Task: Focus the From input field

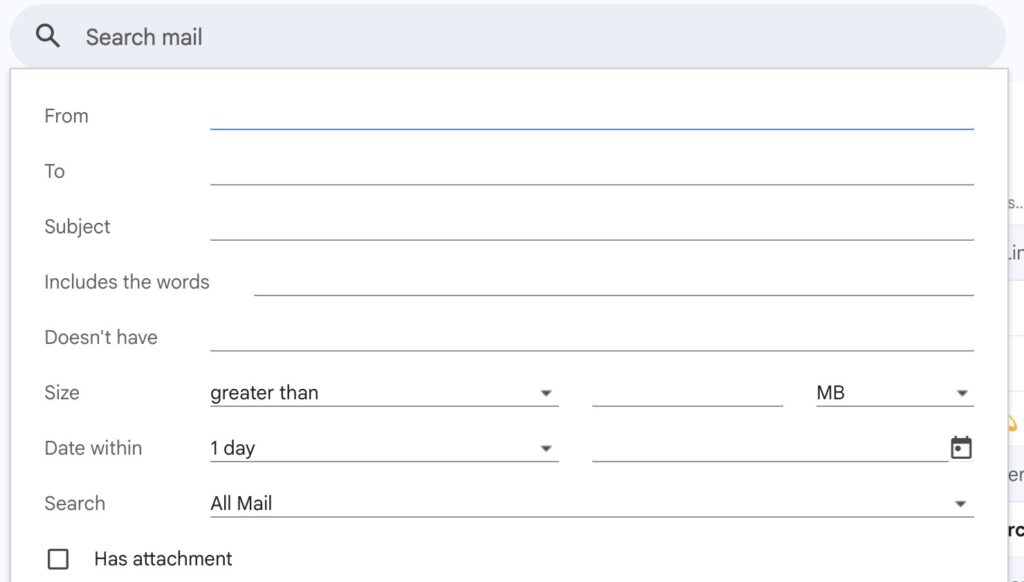Action: click(591, 116)
